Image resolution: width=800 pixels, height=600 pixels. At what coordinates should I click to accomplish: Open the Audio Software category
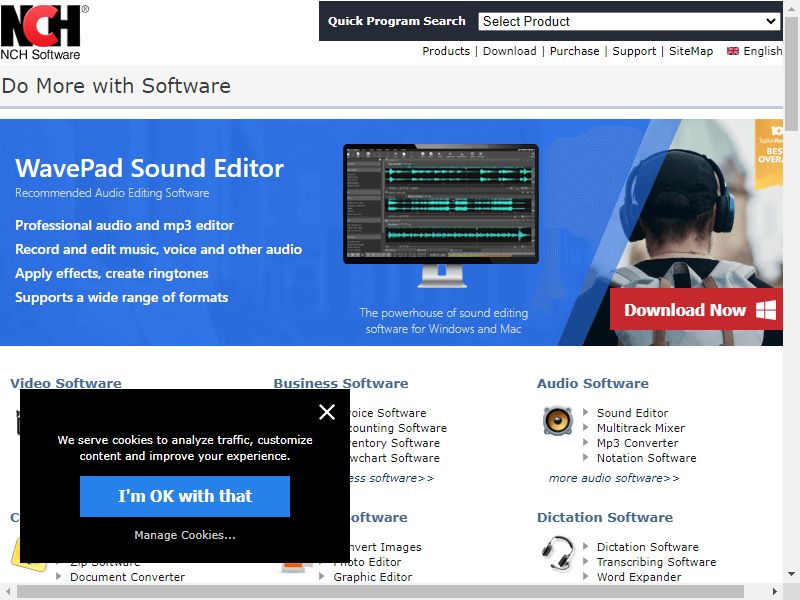click(592, 383)
